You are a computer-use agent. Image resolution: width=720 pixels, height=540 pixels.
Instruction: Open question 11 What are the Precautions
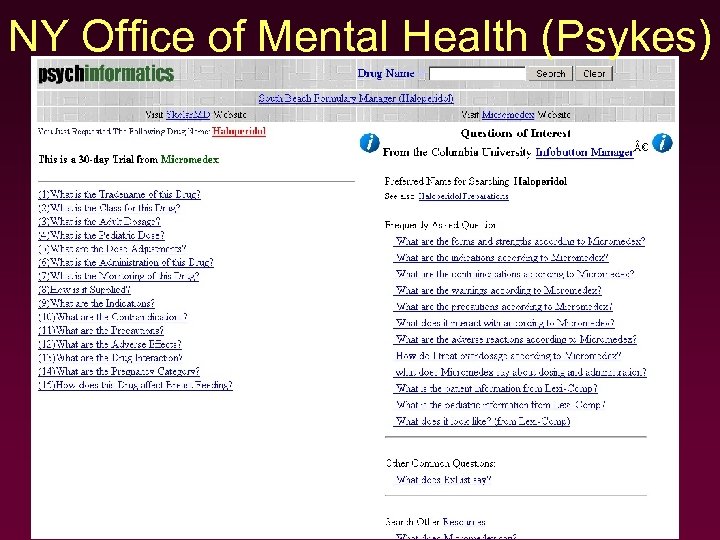pos(101,331)
